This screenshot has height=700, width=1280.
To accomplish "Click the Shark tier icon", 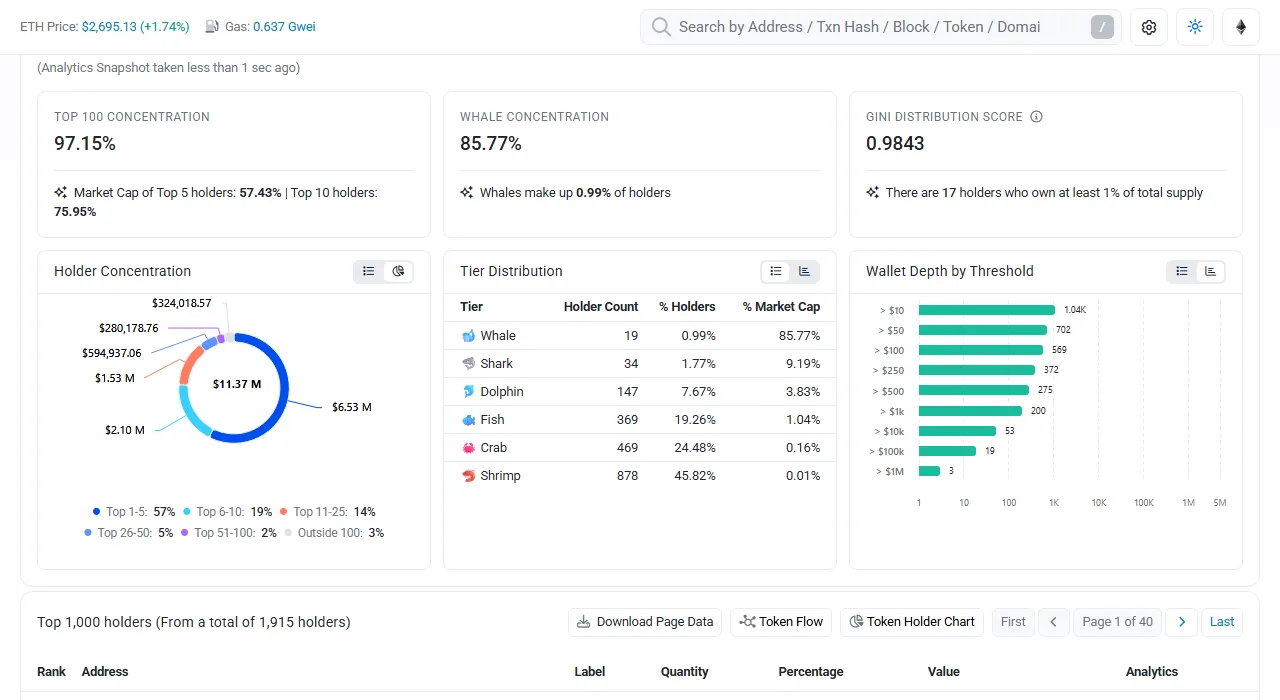I will (x=468, y=364).
